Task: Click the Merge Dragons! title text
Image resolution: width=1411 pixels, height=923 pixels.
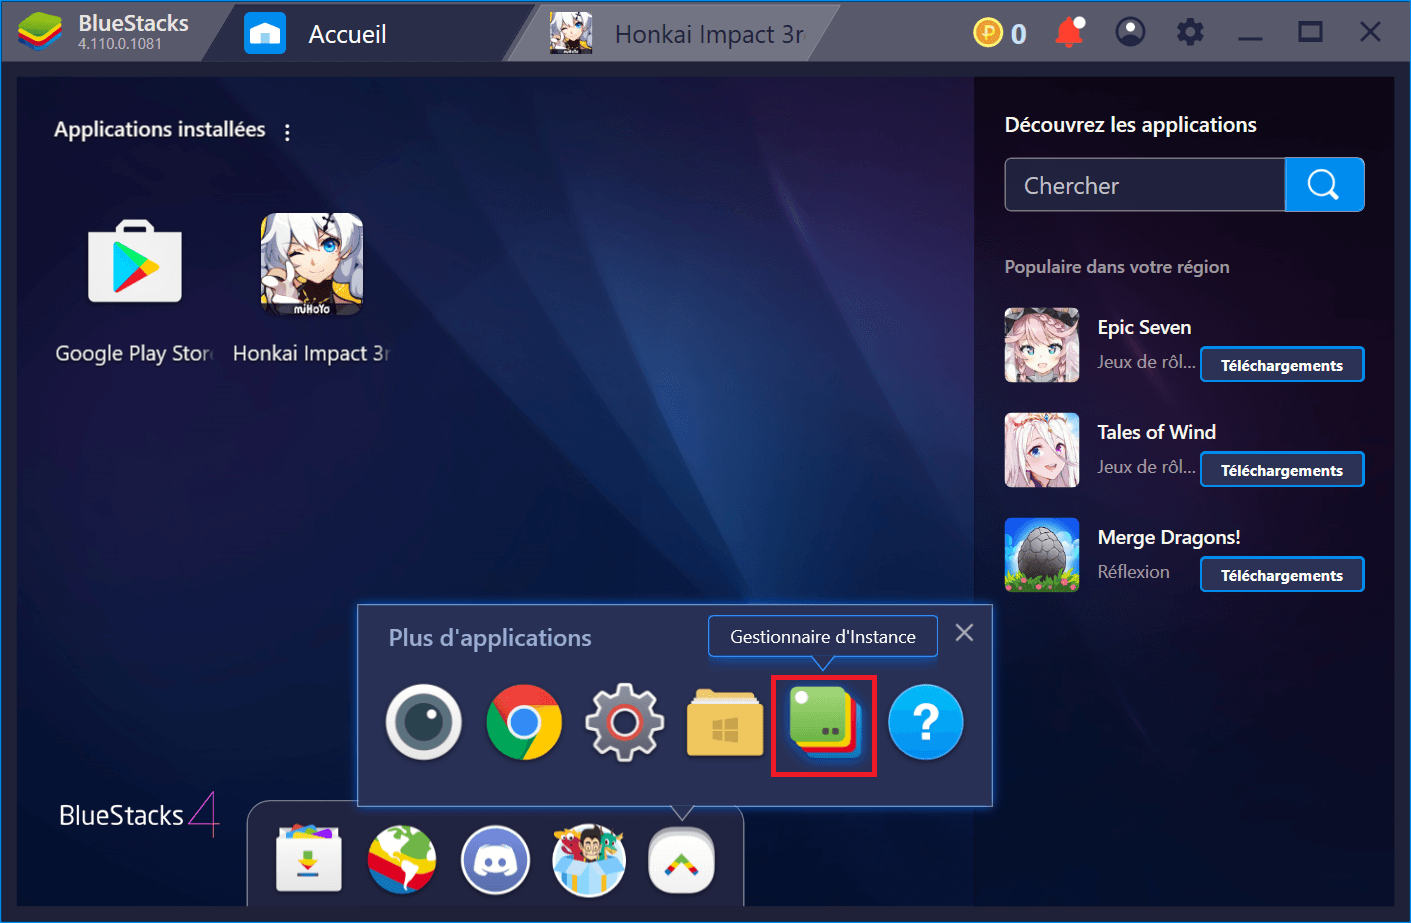Action: 1169,537
